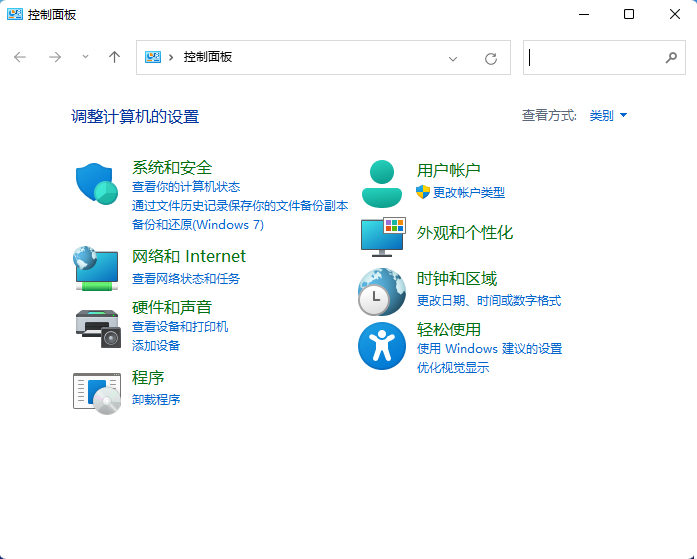Screen dimensions: 697x559
Task: Open the 外观和个性化 monitor icon
Action: click(x=383, y=236)
